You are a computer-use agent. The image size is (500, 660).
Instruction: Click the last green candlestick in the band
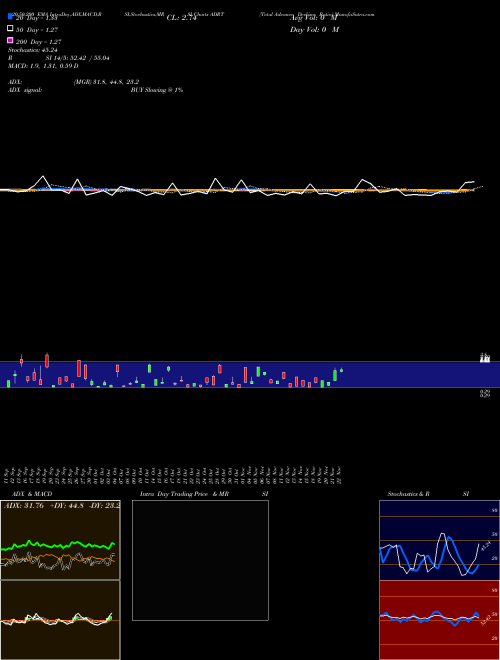coord(341,370)
